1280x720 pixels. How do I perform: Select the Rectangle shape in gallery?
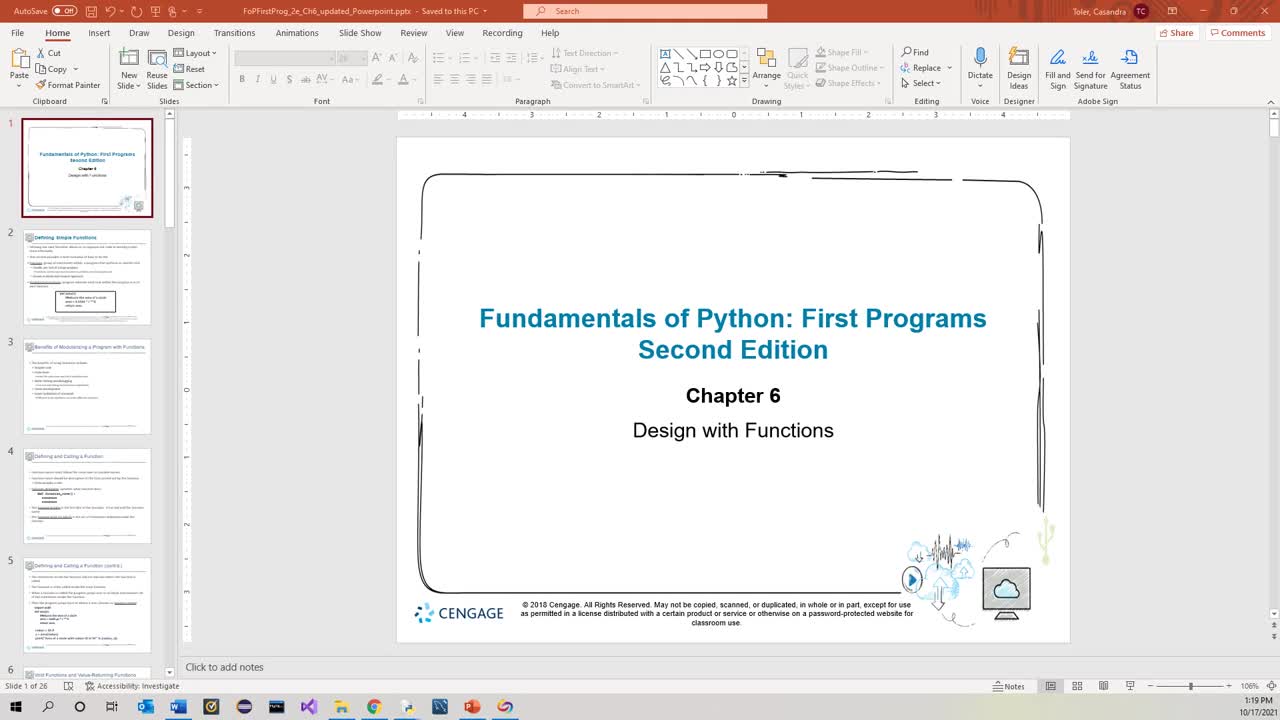705,54
